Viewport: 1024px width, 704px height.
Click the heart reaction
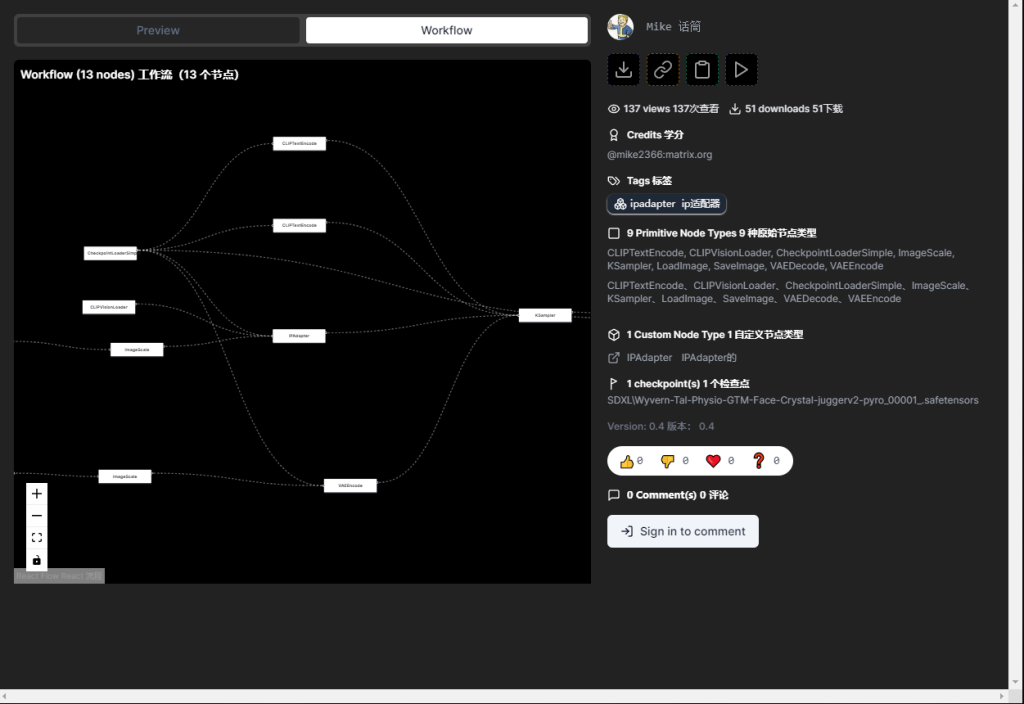click(713, 461)
